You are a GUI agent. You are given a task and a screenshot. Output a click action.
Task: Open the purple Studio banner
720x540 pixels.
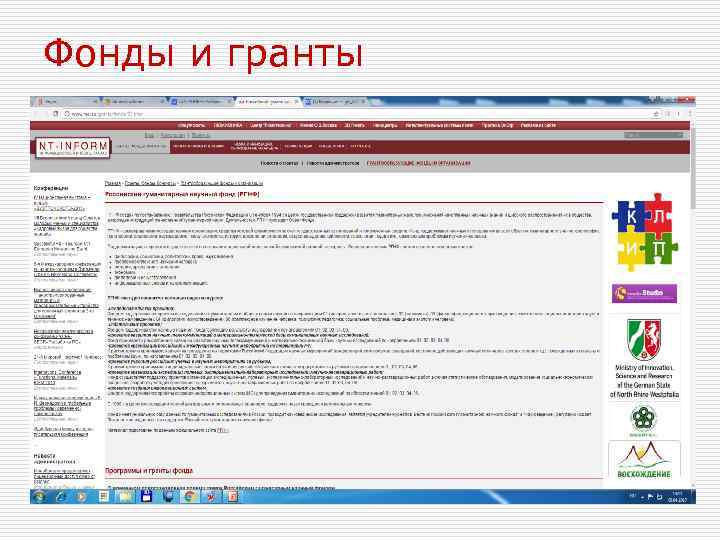tap(644, 293)
